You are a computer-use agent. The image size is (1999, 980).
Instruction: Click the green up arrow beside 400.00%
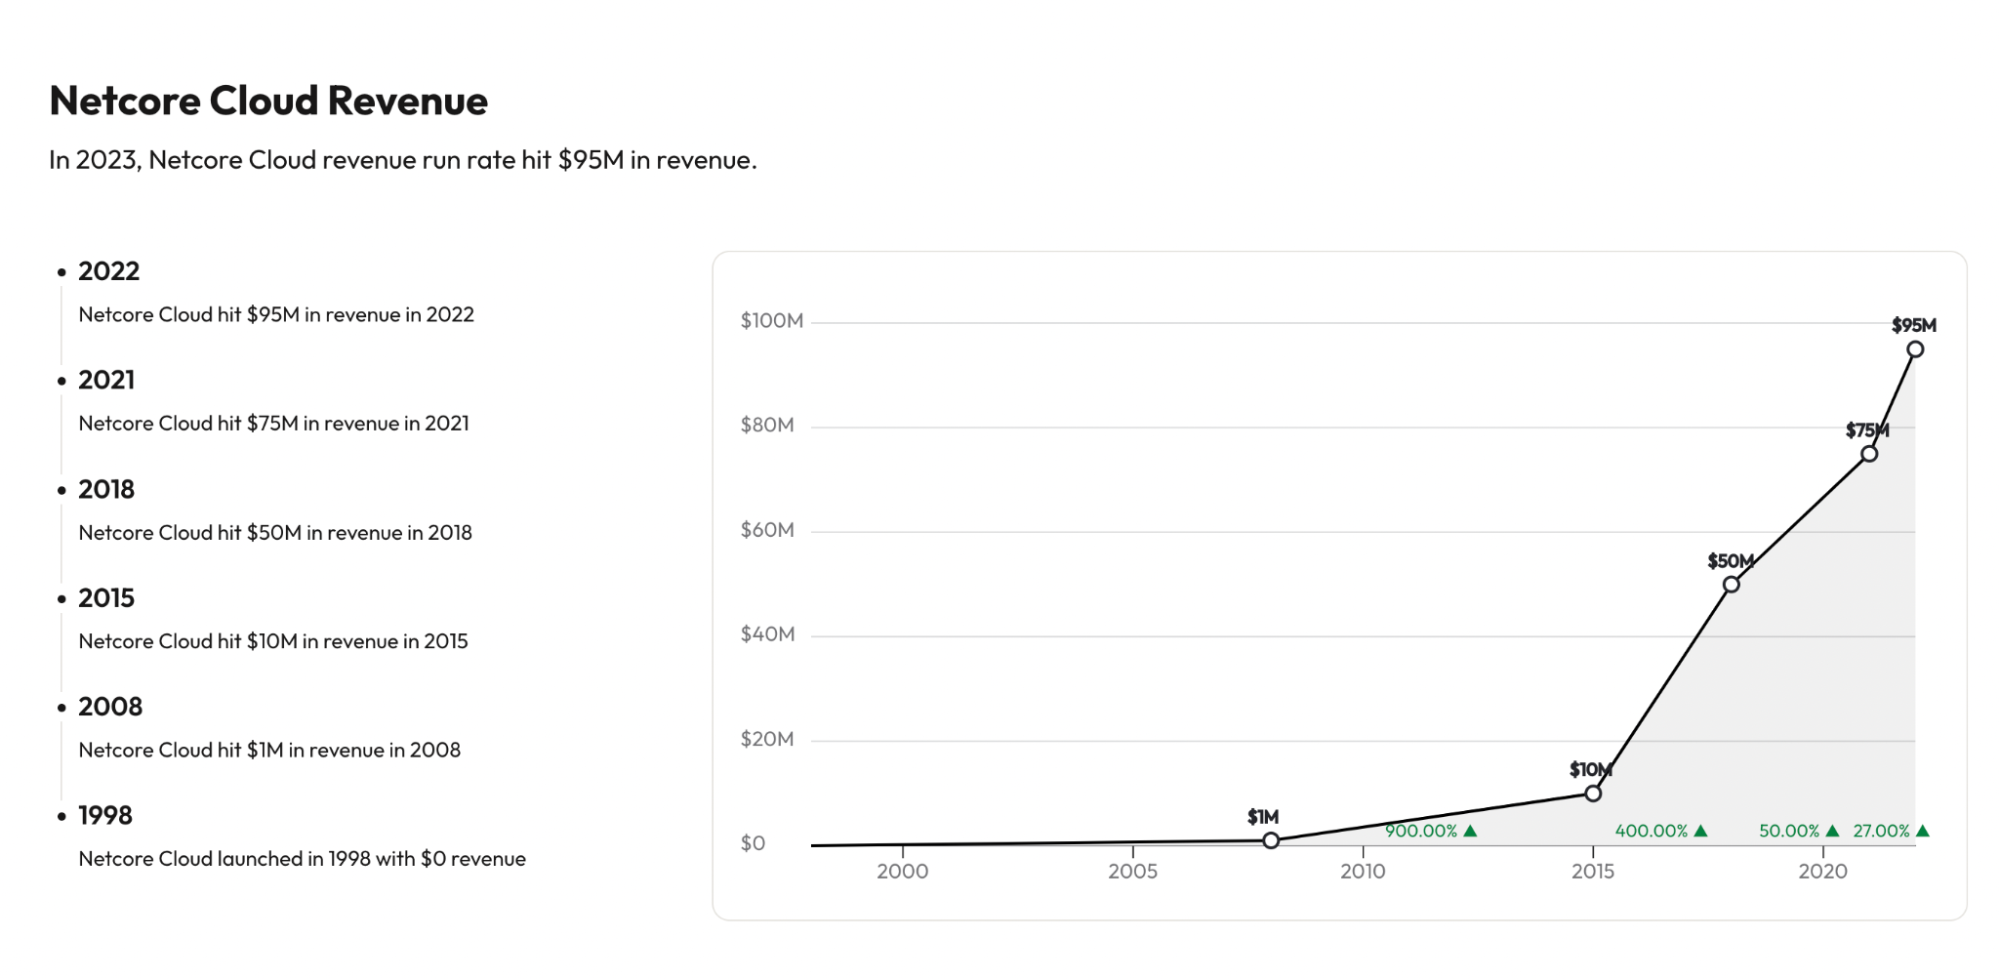point(1701,831)
